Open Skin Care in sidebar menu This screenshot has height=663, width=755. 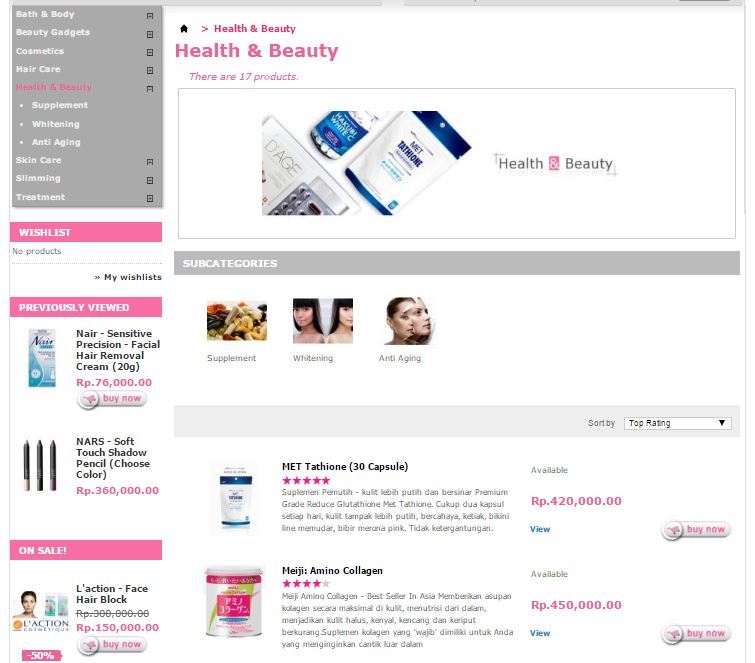click(39, 160)
